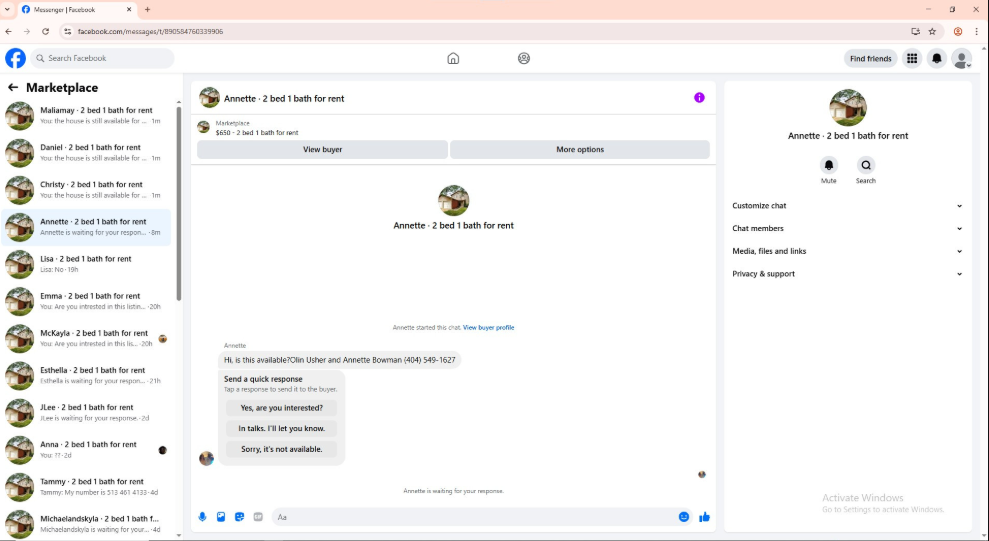
Task: Attach a photo using the image icon
Action: [x=221, y=517]
